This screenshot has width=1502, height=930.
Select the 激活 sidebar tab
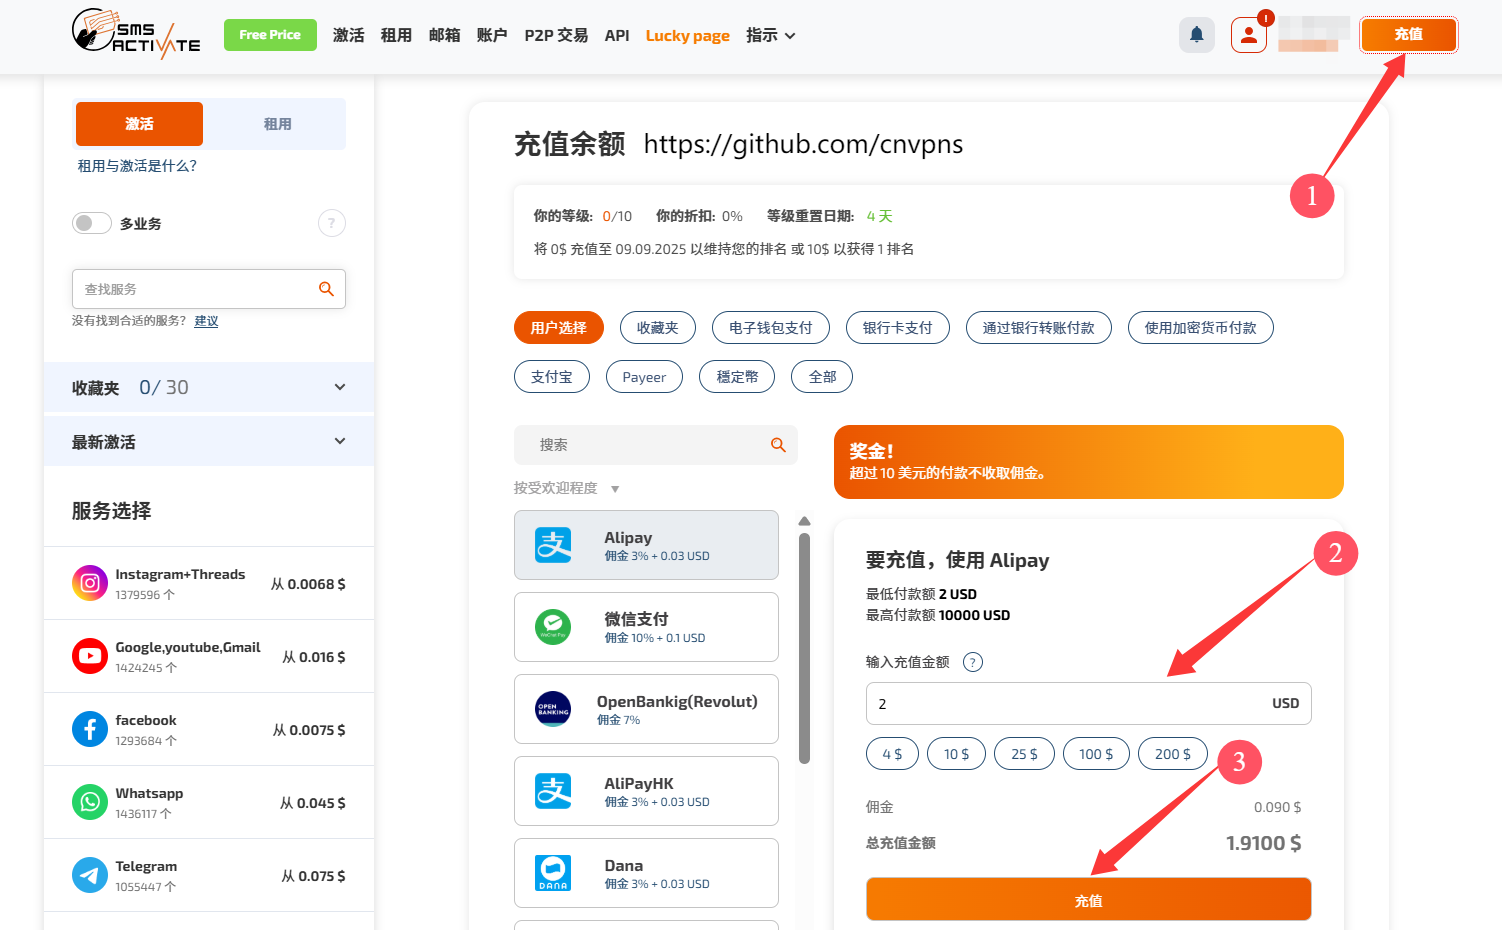[x=139, y=124]
